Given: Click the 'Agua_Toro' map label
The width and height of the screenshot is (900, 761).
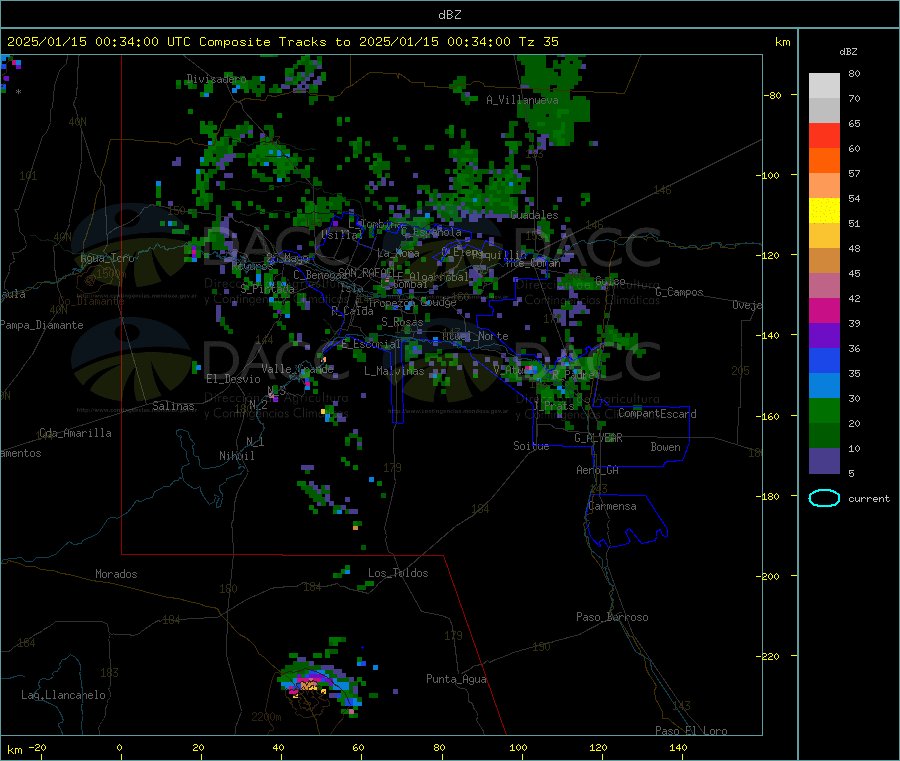Looking at the screenshot, I should [107, 258].
